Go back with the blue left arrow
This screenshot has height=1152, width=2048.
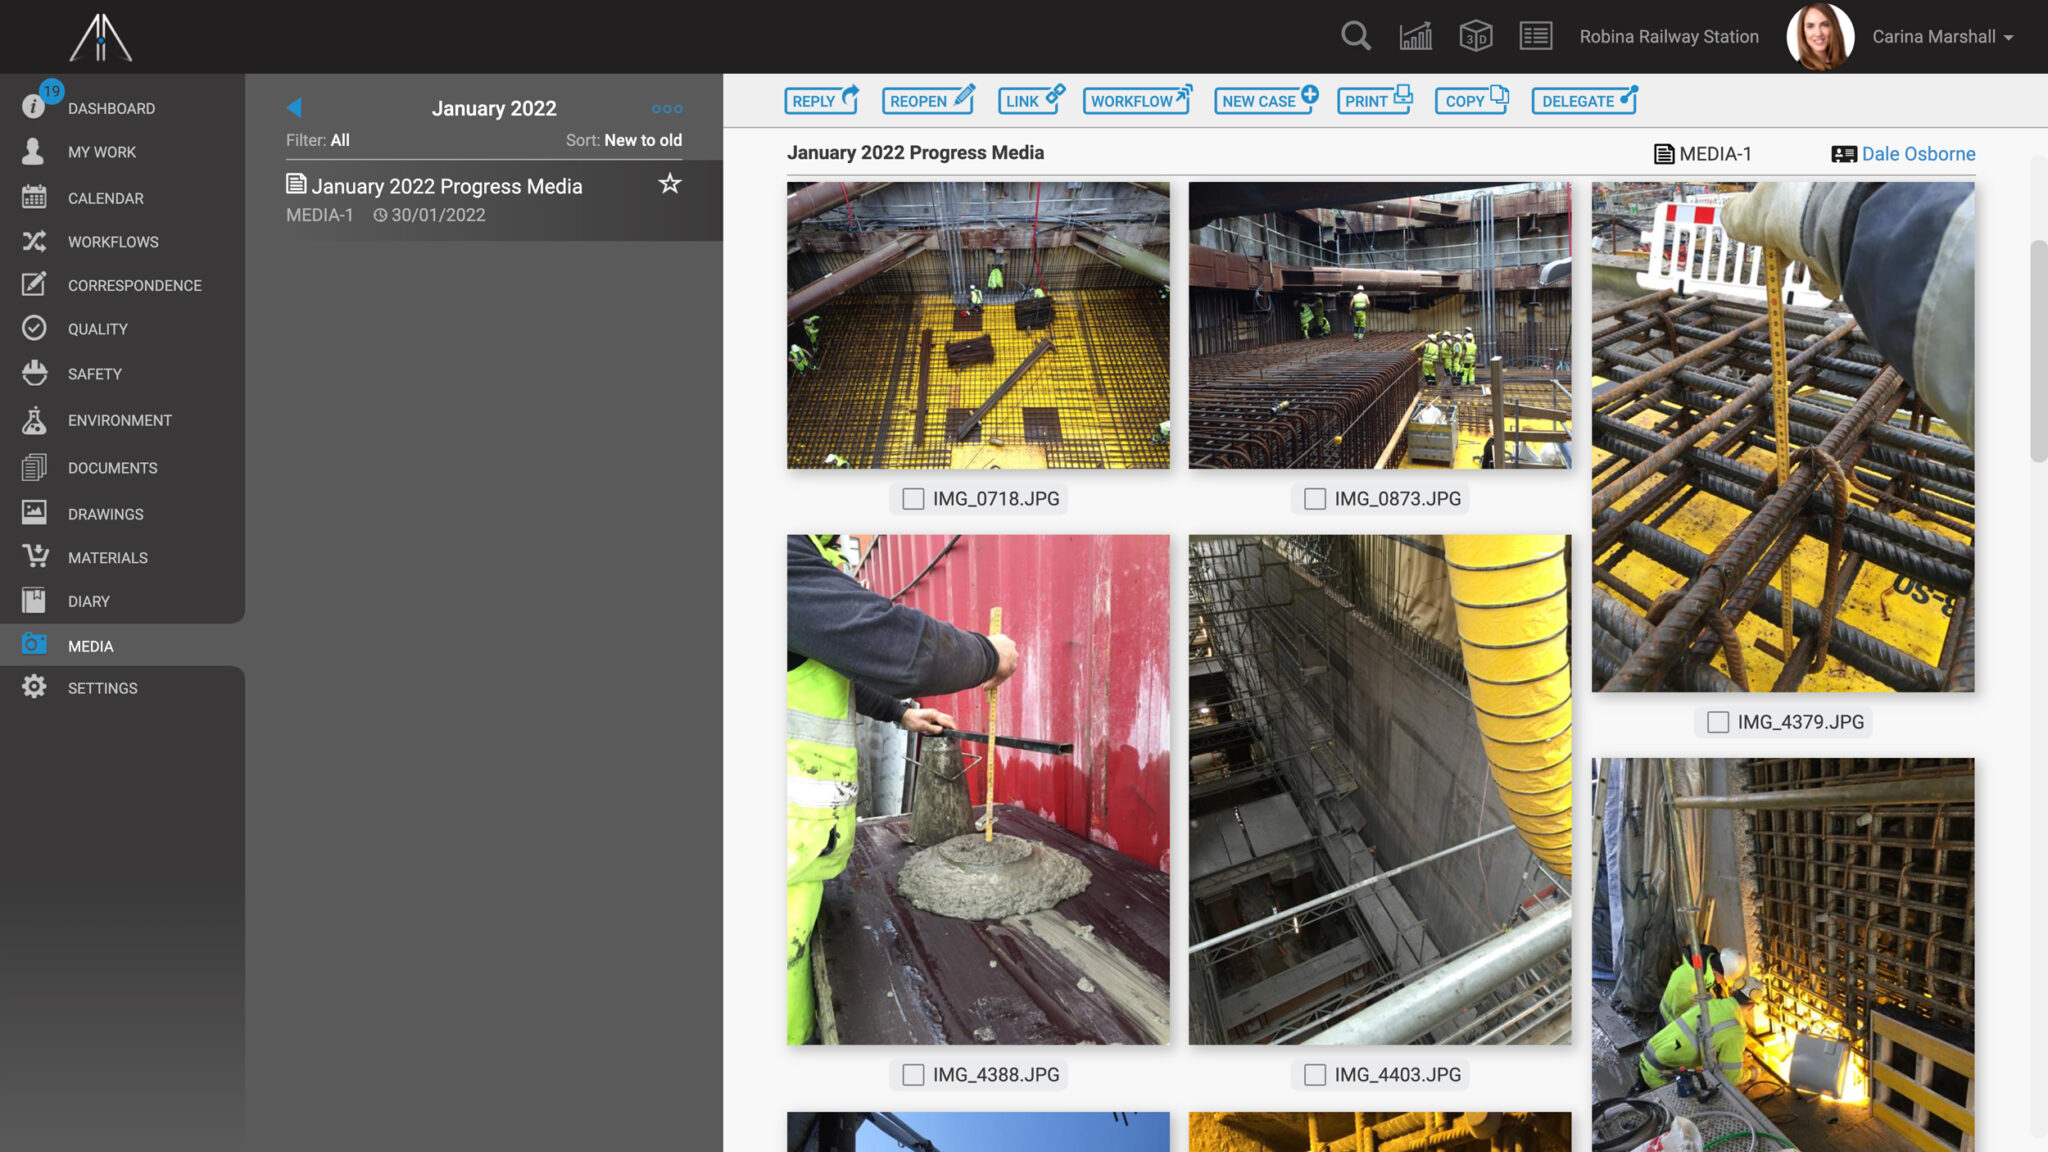click(294, 107)
